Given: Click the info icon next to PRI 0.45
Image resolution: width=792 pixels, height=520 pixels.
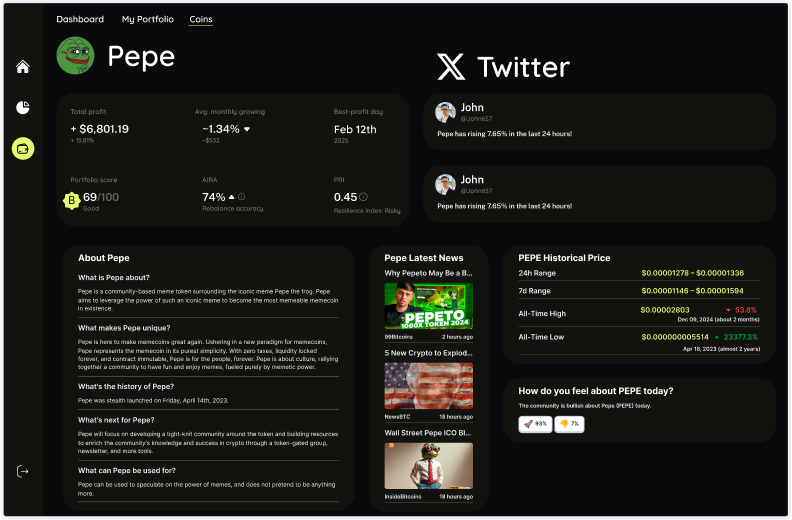Looking at the screenshot, I should [363, 197].
